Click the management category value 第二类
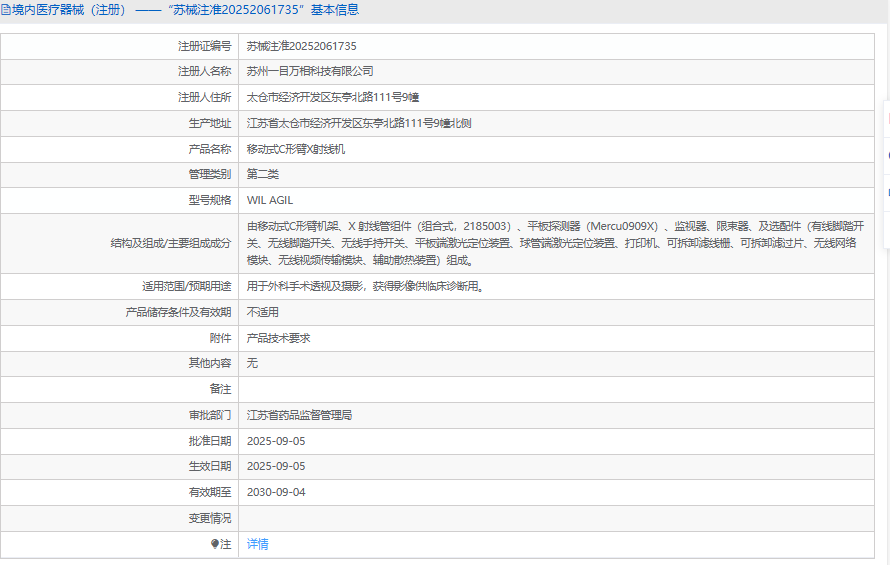The height and width of the screenshot is (565, 890). coord(263,174)
